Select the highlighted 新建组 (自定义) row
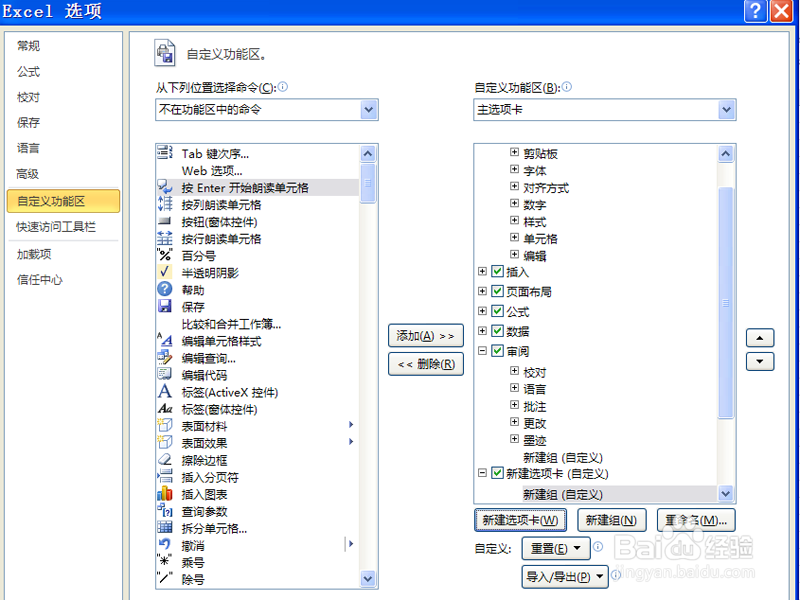This screenshot has height=600, width=800. 619,494
